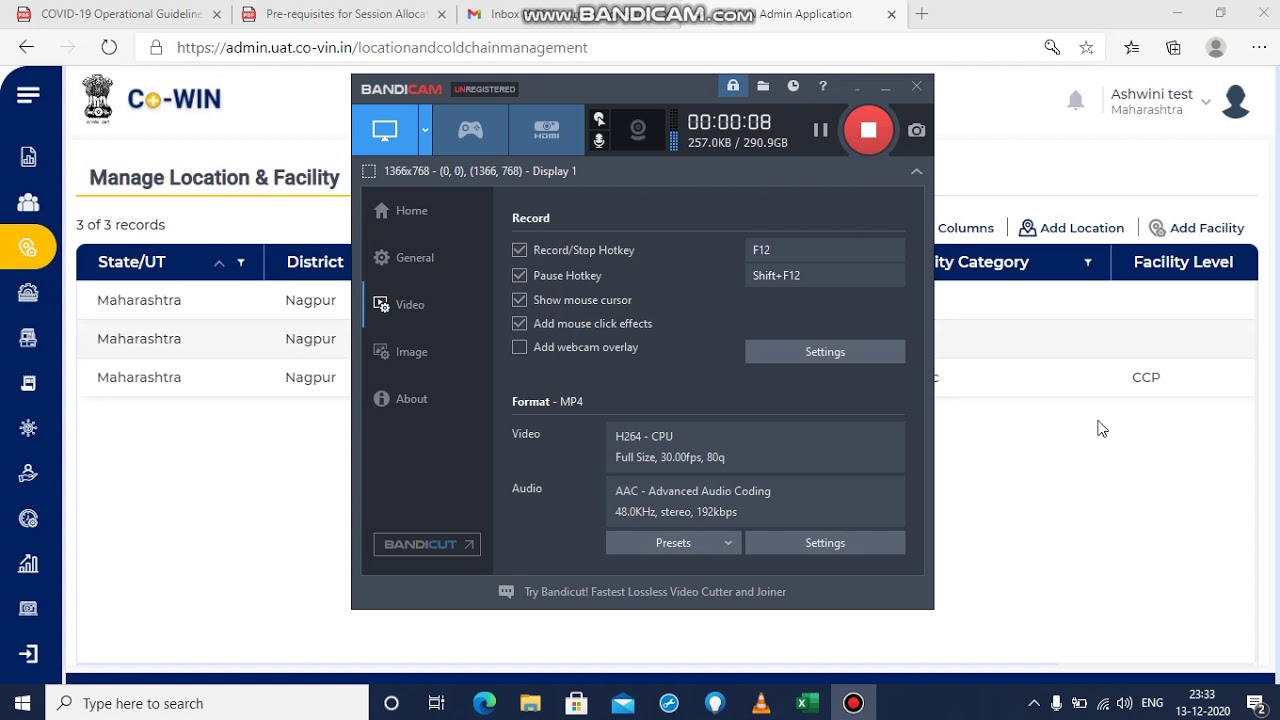Toggle Bandicam microphone icon
Image resolution: width=1280 pixels, height=720 pixels.
pyautogui.click(x=599, y=141)
